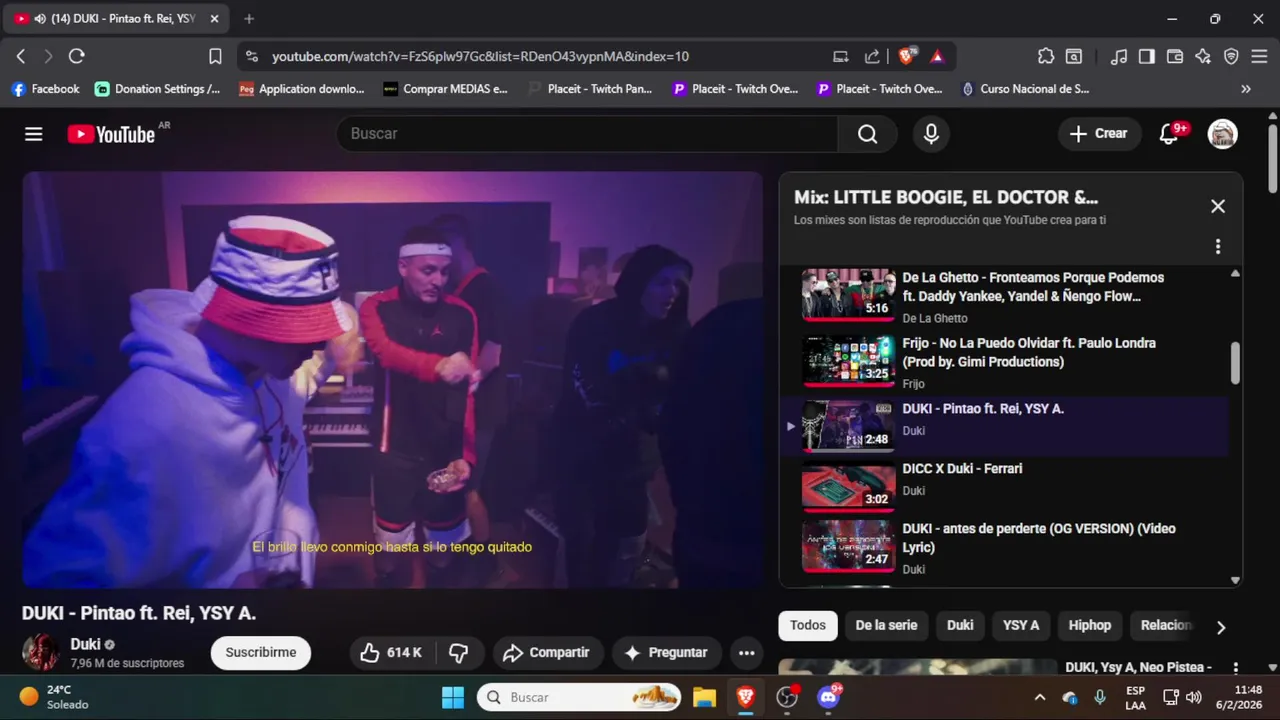Image resolution: width=1280 pixels, height=720 pixels.
Task: Expand chip row with right arrow
Action: 1220,627
